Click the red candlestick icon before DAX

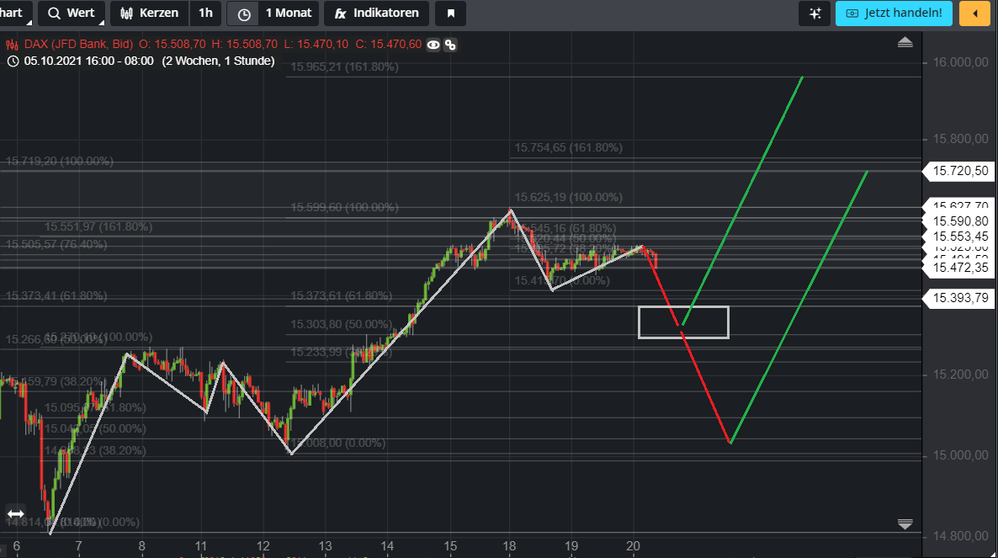click(13, 45)
